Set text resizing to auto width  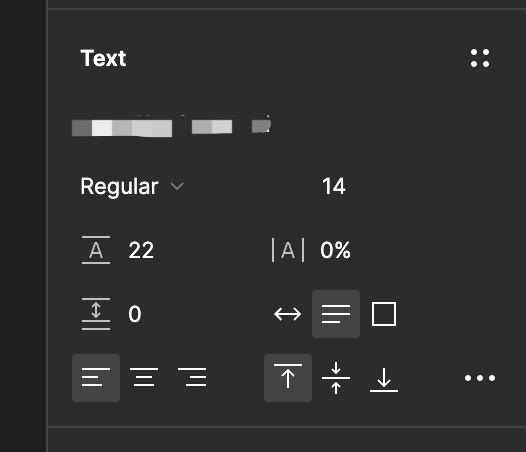(288, 314)
